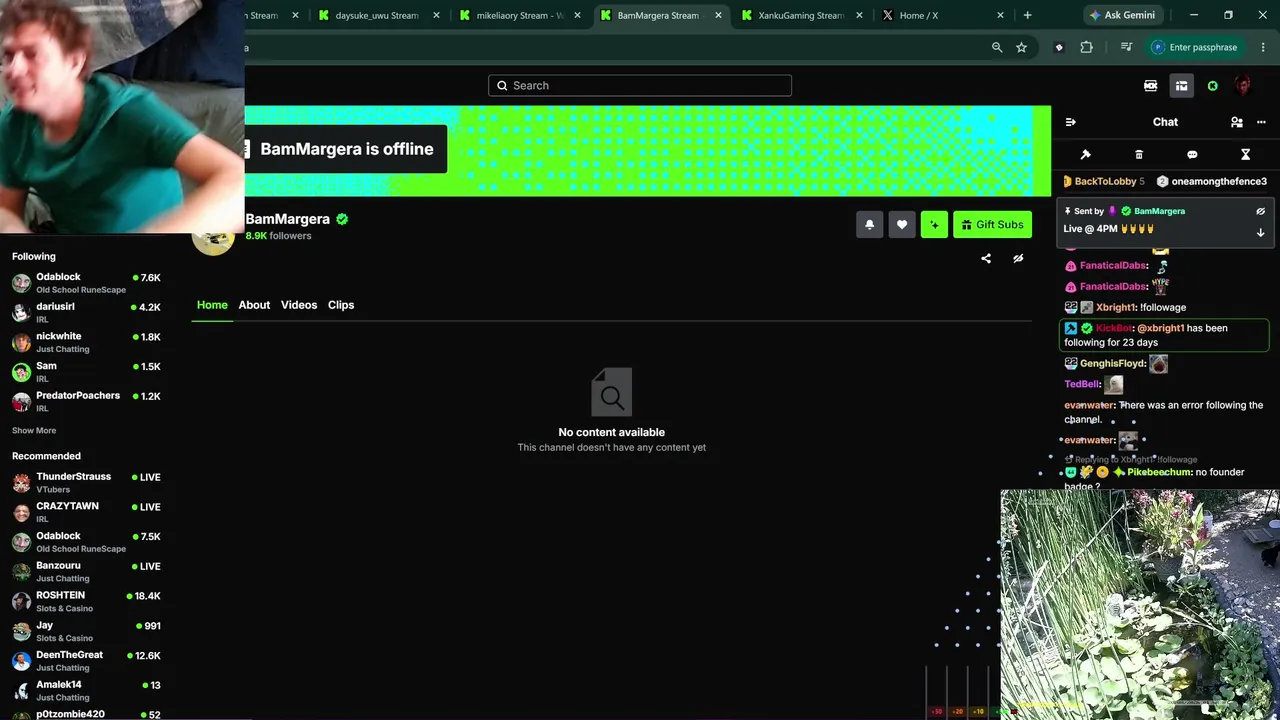This screenshot has height=720, width=1280.
Task: Click the highlighted store icon in header
Action: (x=1181, y=86)
